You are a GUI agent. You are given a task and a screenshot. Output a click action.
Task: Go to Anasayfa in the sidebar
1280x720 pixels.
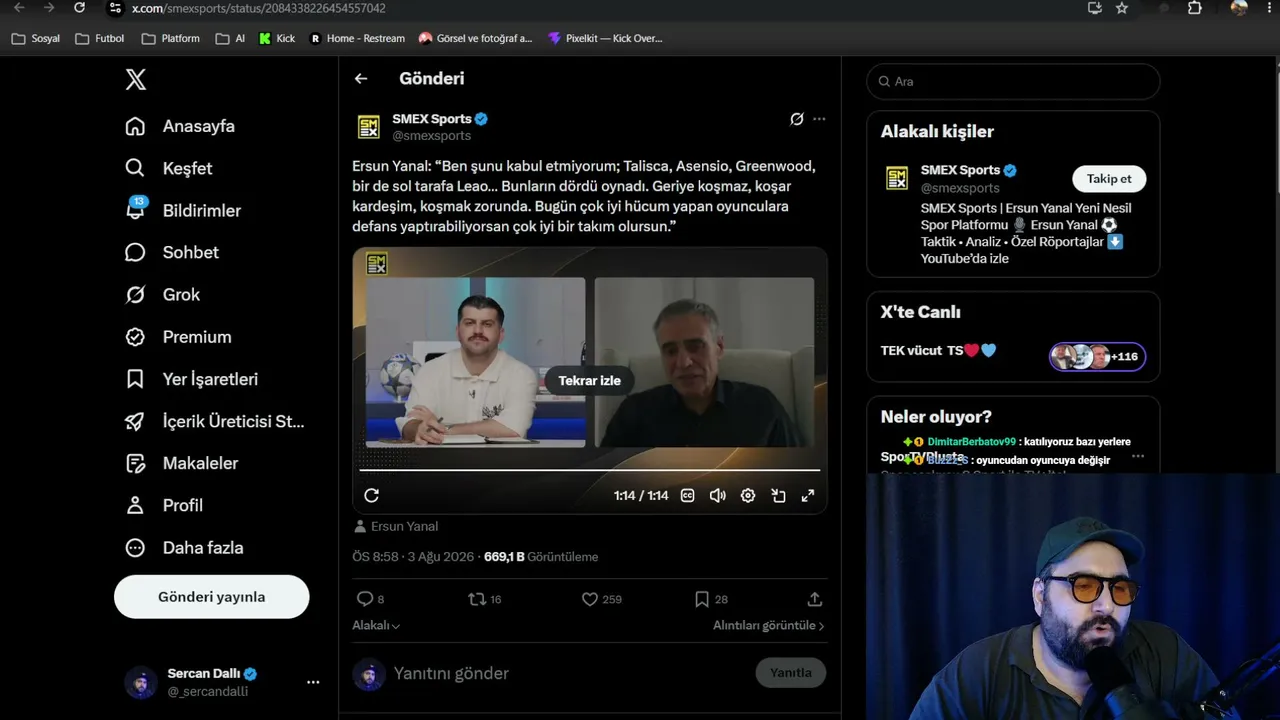tap(180, 127)
